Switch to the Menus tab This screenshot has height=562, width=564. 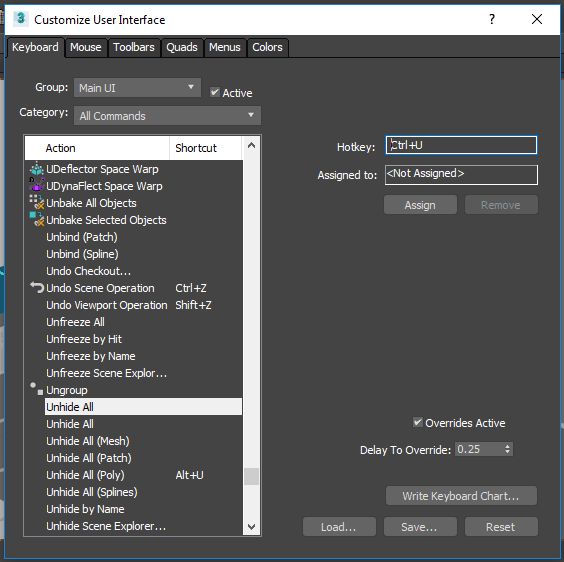click(x=225, y=47)
